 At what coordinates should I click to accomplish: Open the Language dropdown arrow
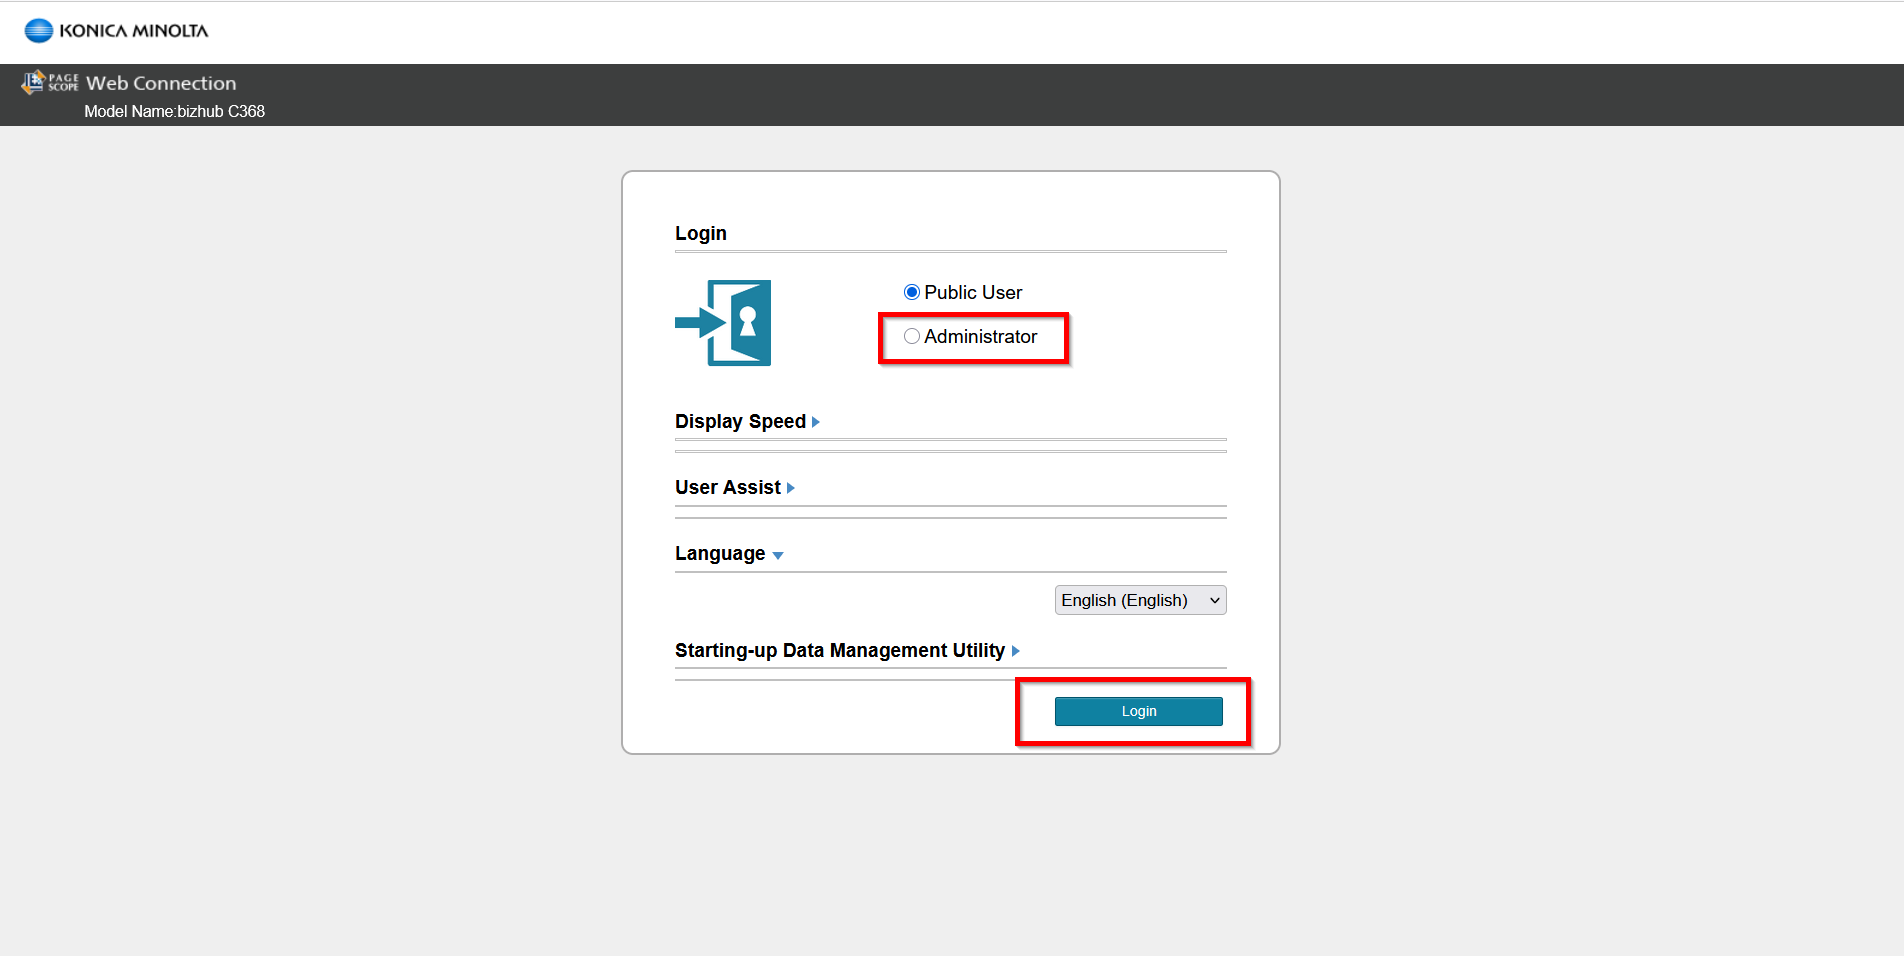[x=778, y=554]
